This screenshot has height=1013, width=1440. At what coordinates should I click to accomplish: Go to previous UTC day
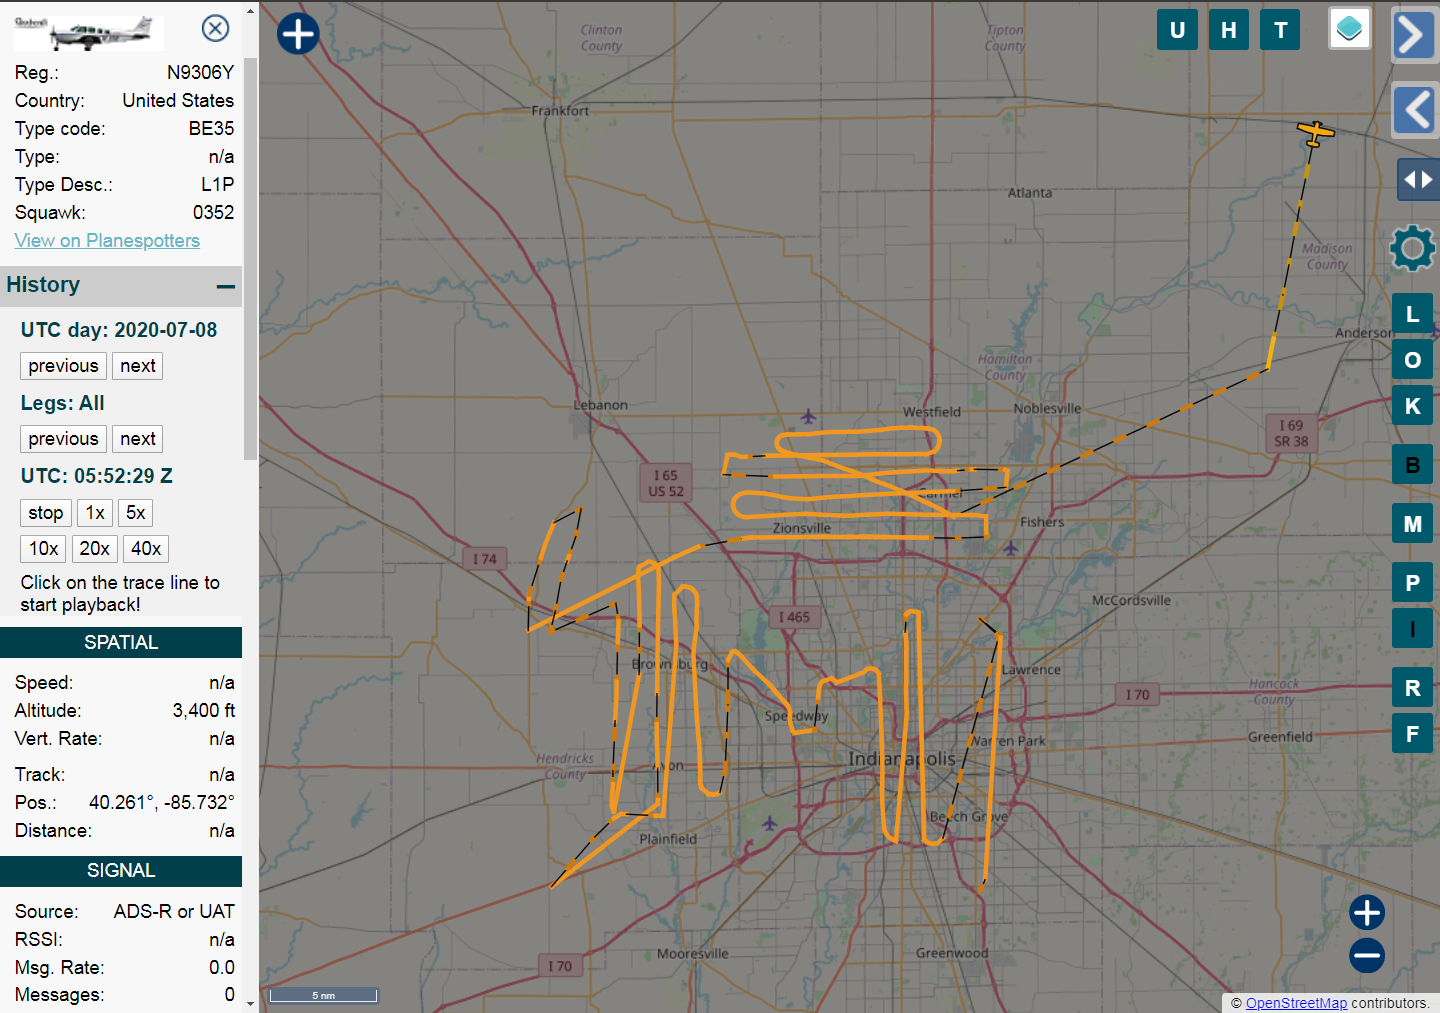tap(63, 366)
